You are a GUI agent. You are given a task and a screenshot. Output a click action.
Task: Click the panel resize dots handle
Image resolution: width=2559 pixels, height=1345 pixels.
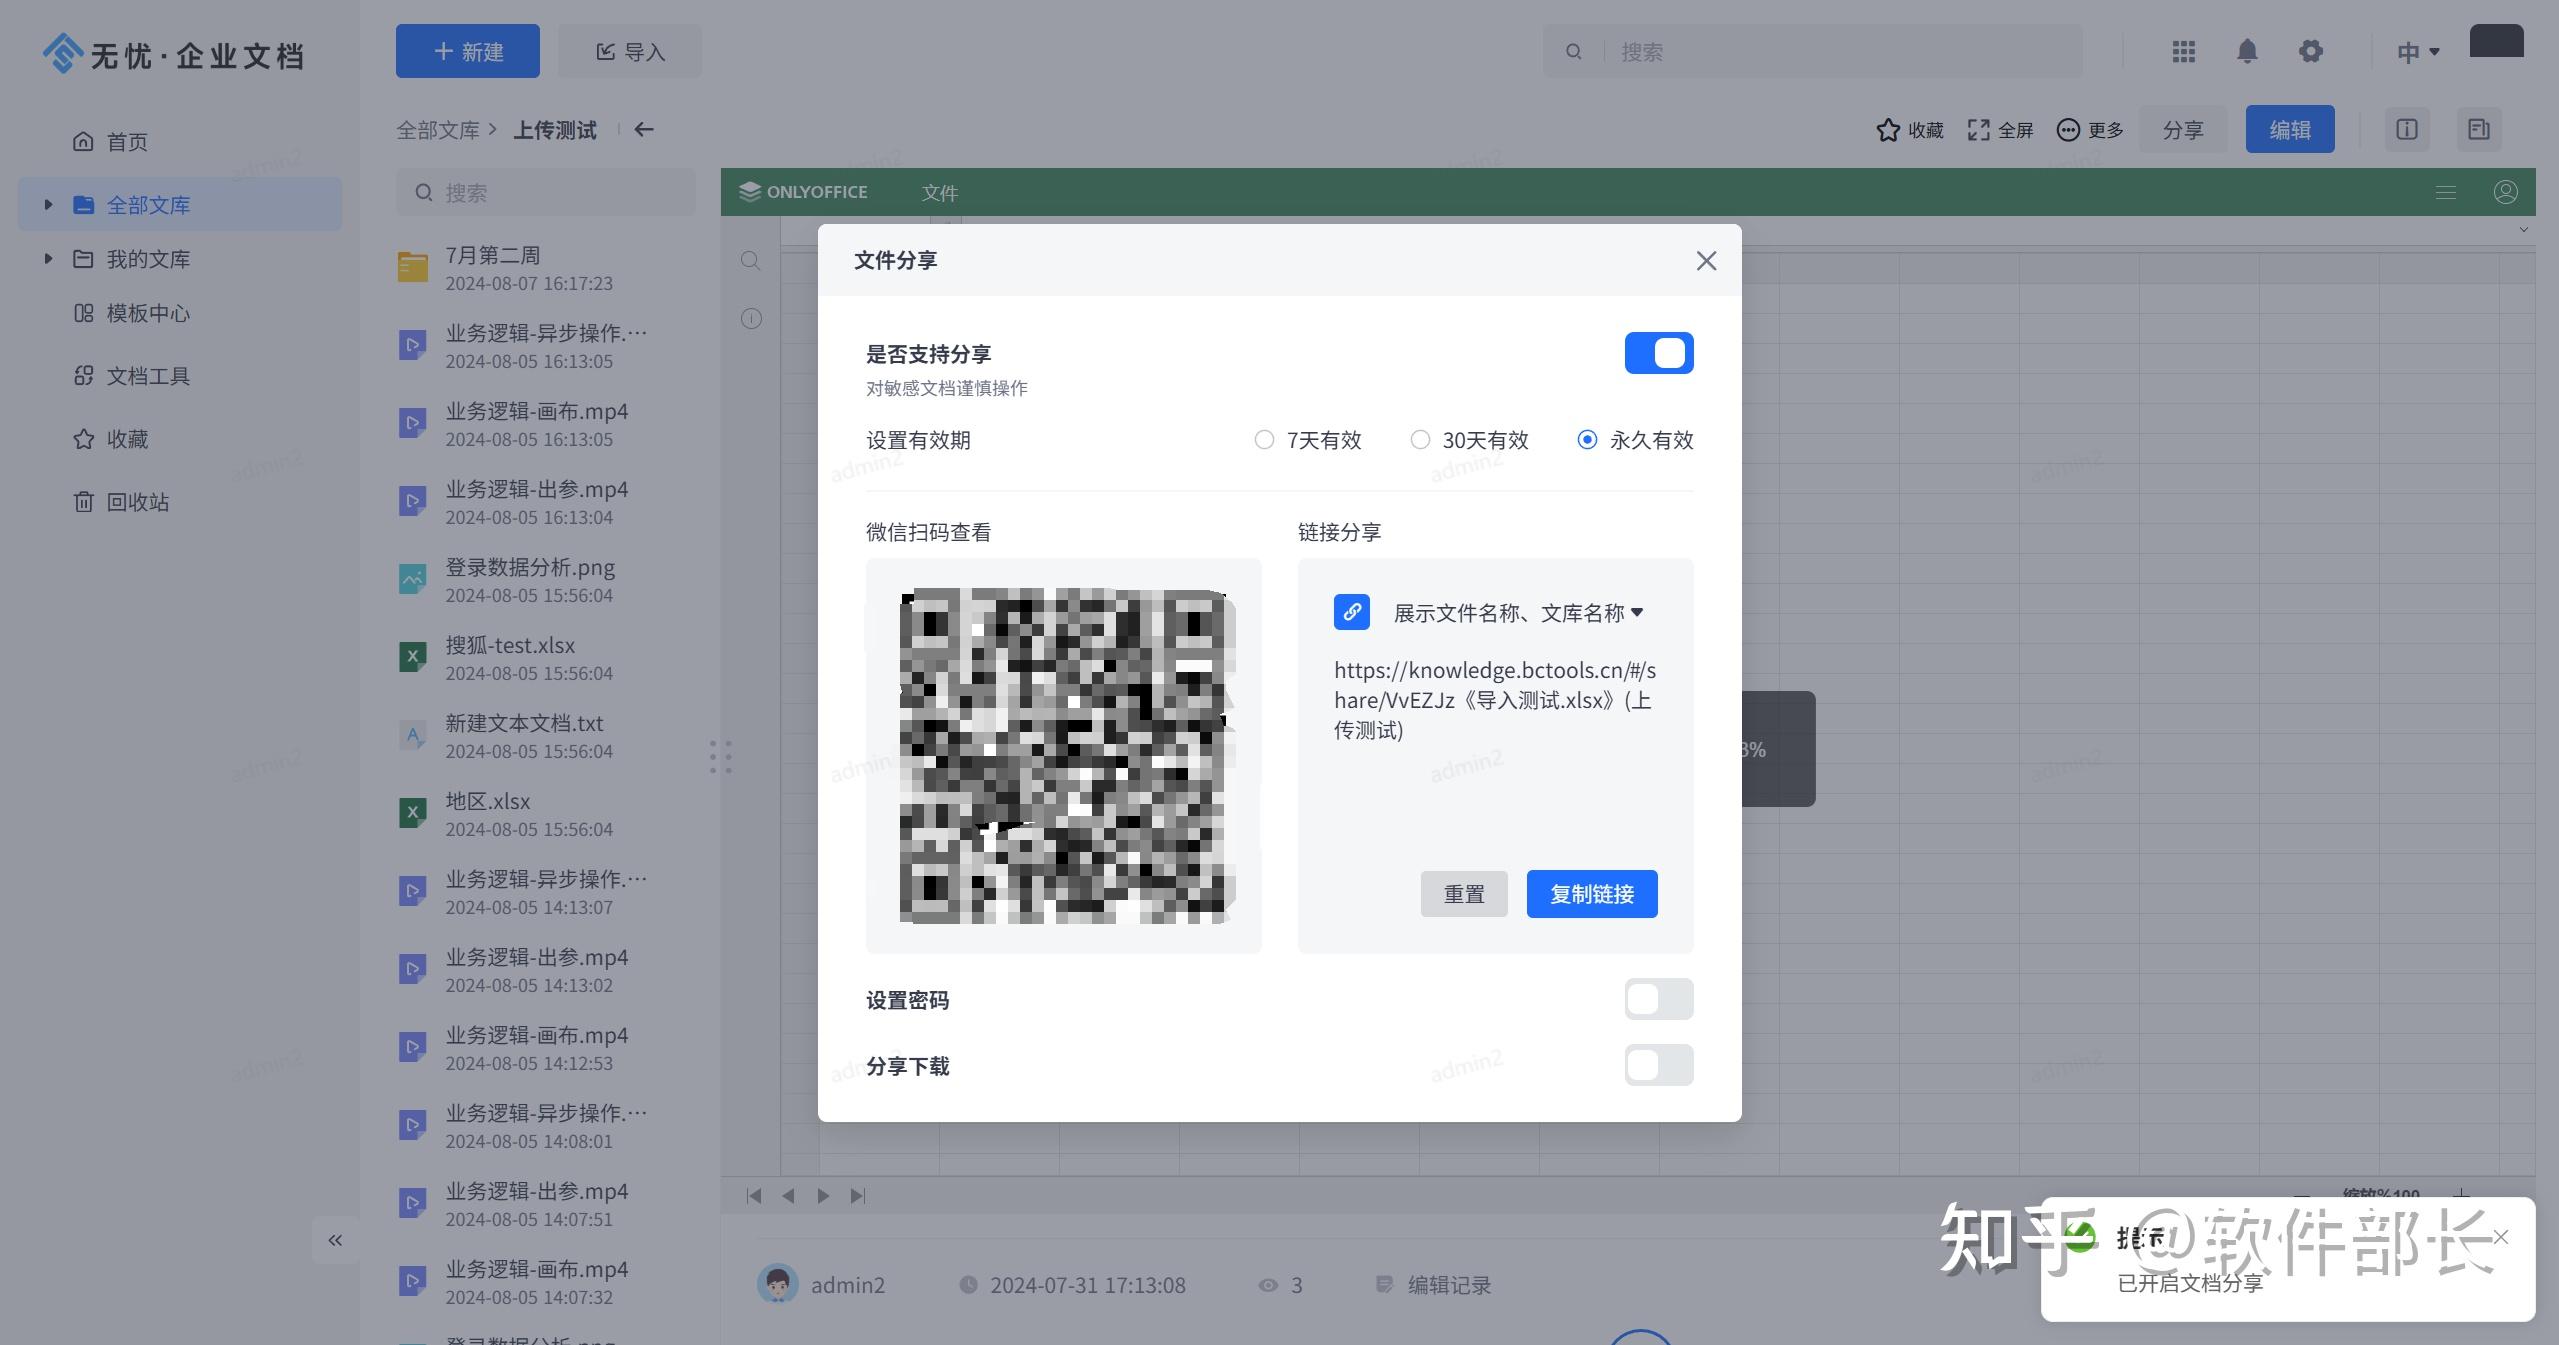[721, 757]
